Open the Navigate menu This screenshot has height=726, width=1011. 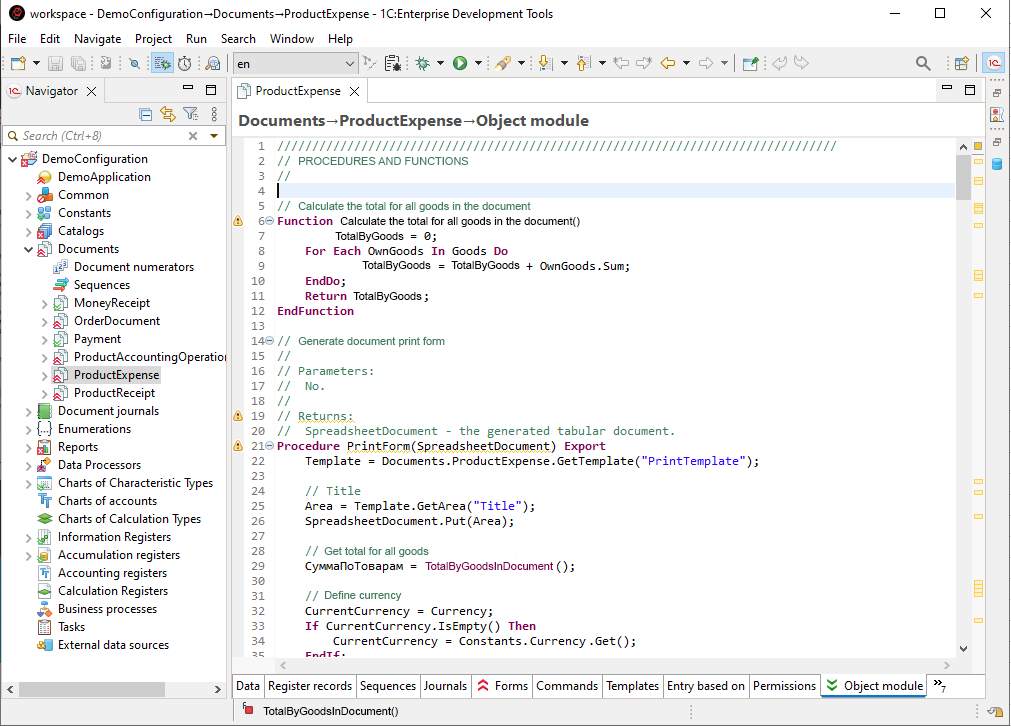(x=97, y=39)
